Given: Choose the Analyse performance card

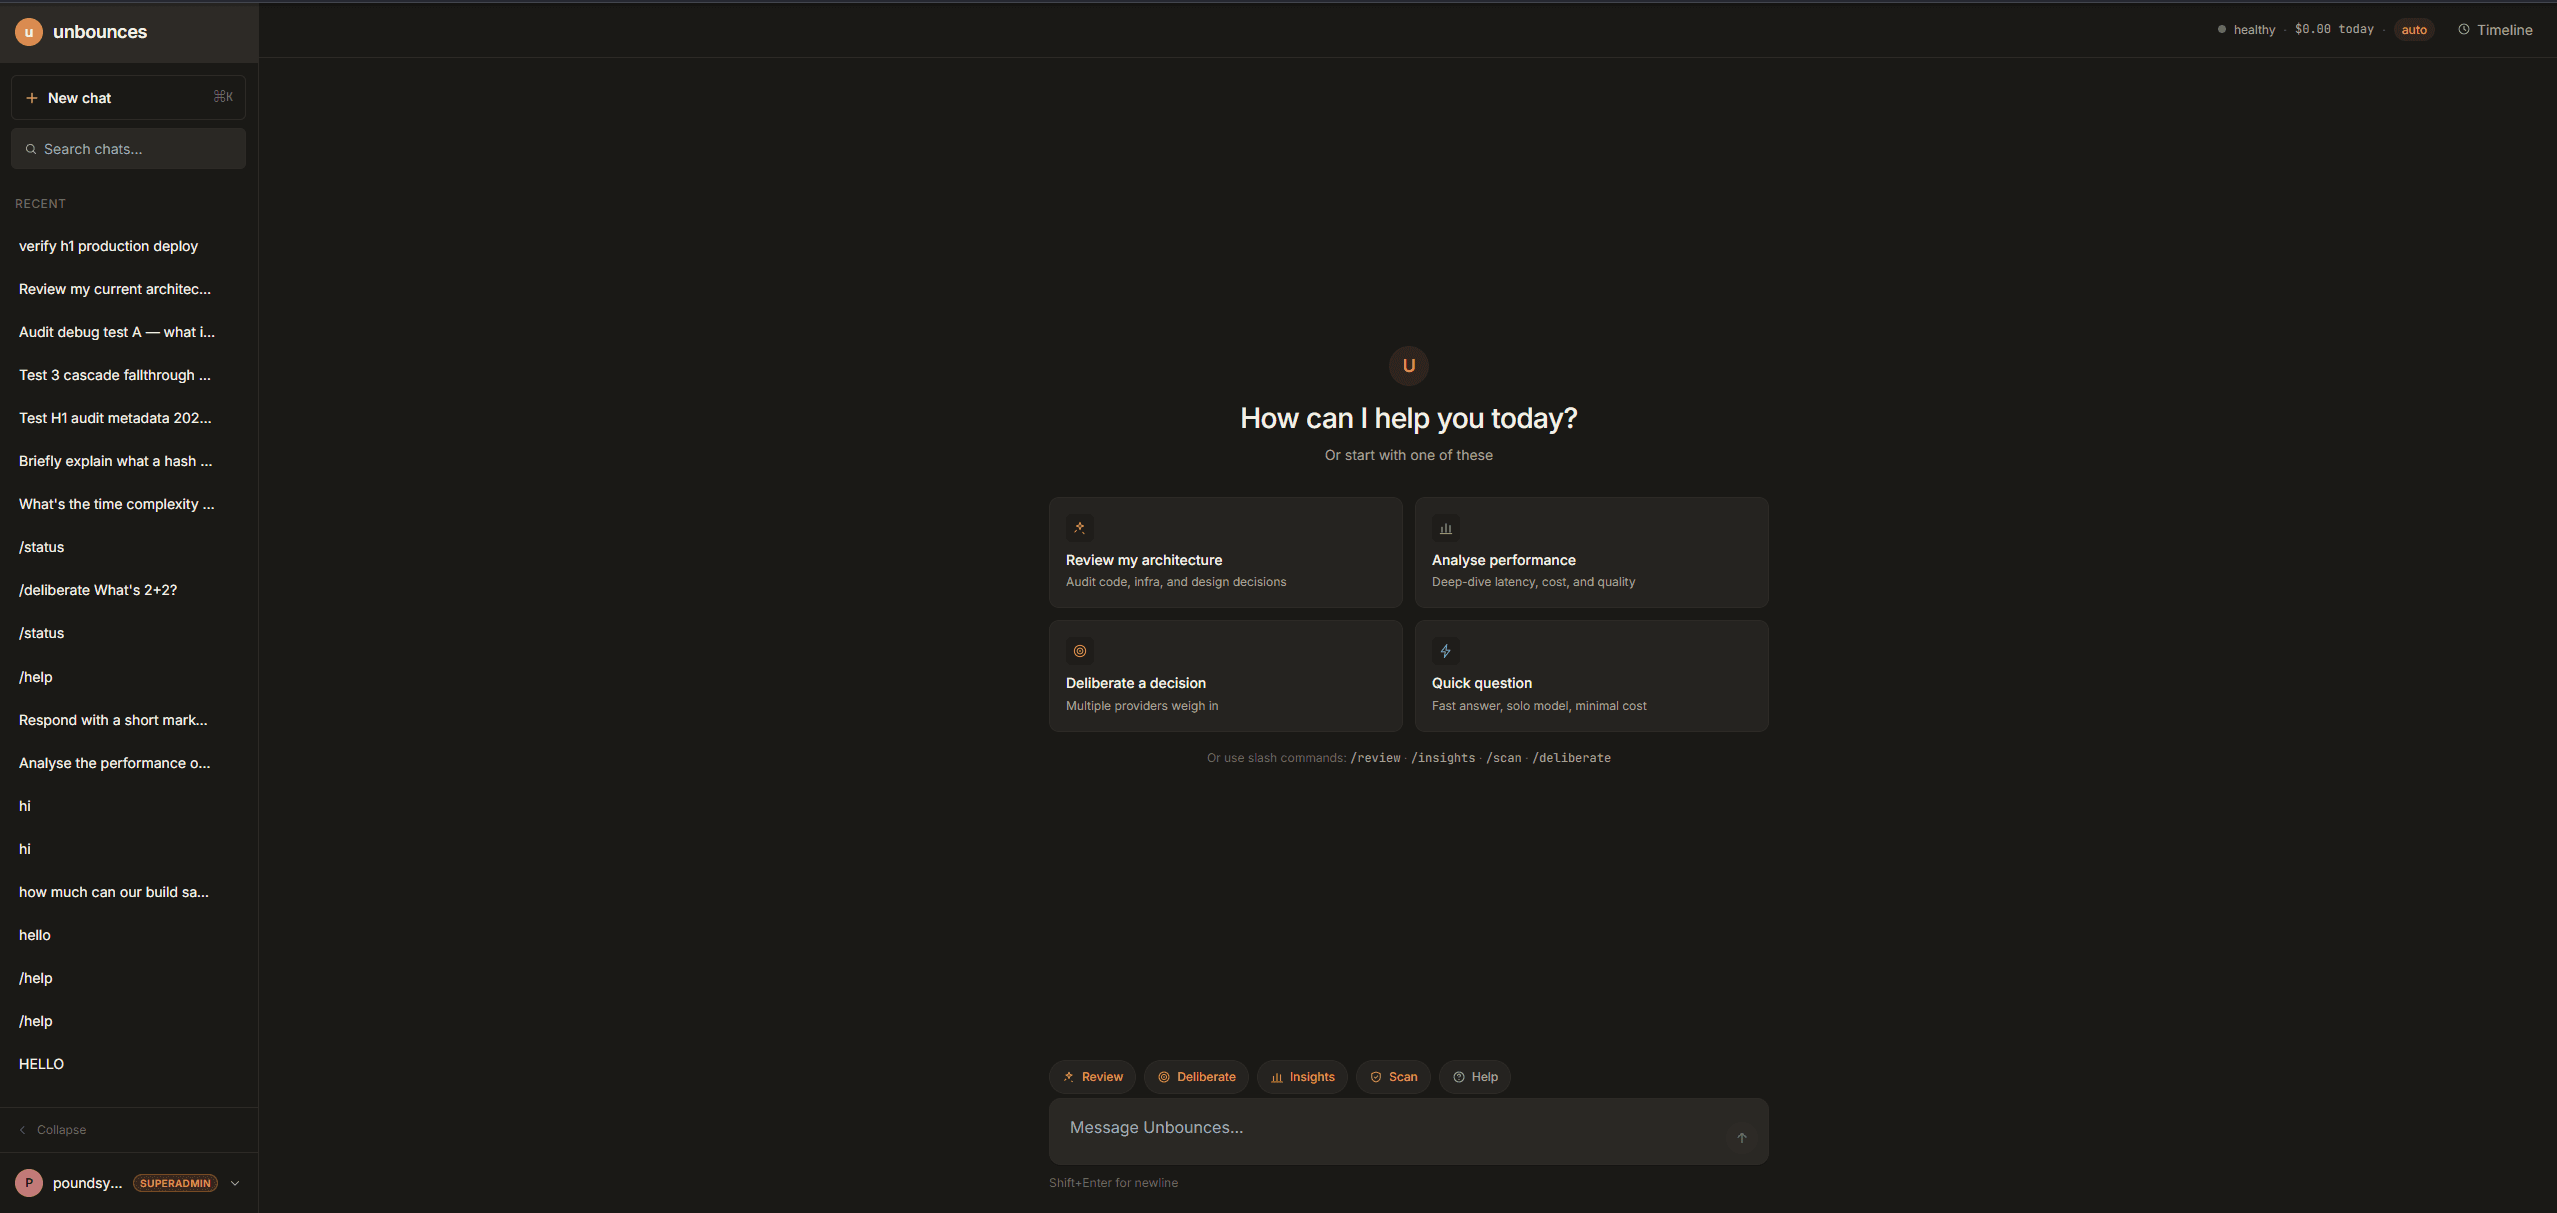Looking at the screenshot, I should coord(1592,553).
